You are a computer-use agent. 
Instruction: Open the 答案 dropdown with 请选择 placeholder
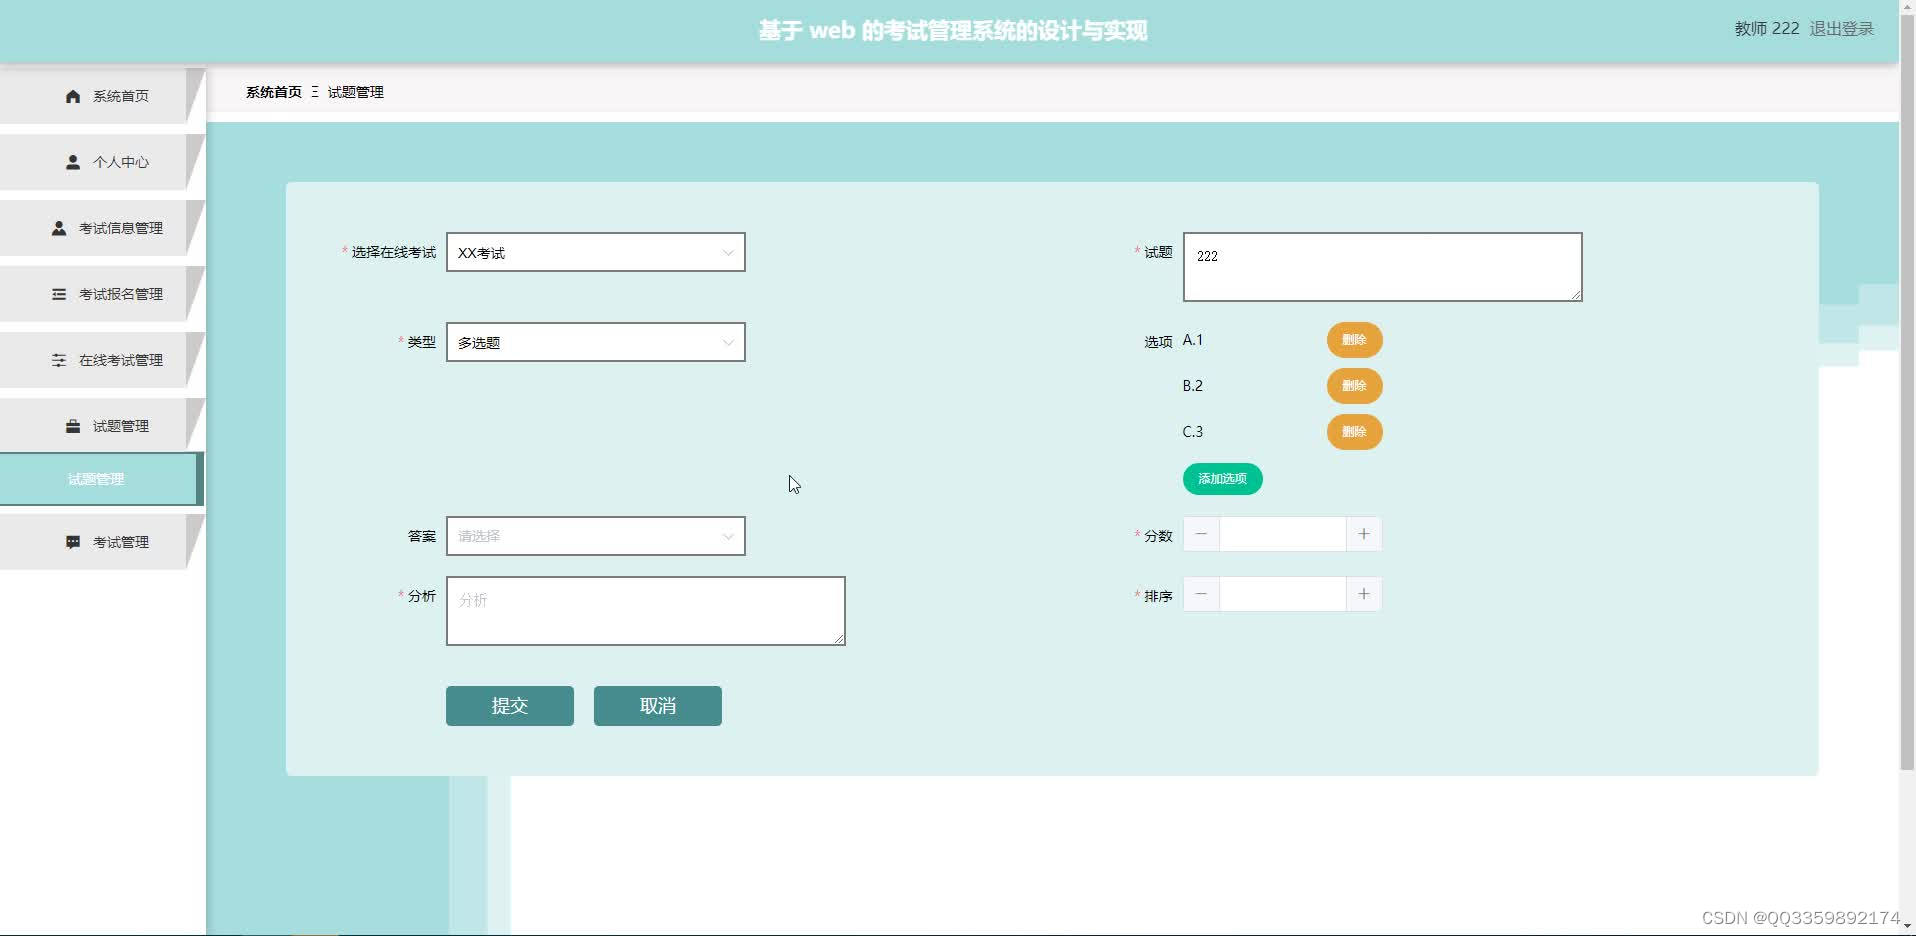595,536
